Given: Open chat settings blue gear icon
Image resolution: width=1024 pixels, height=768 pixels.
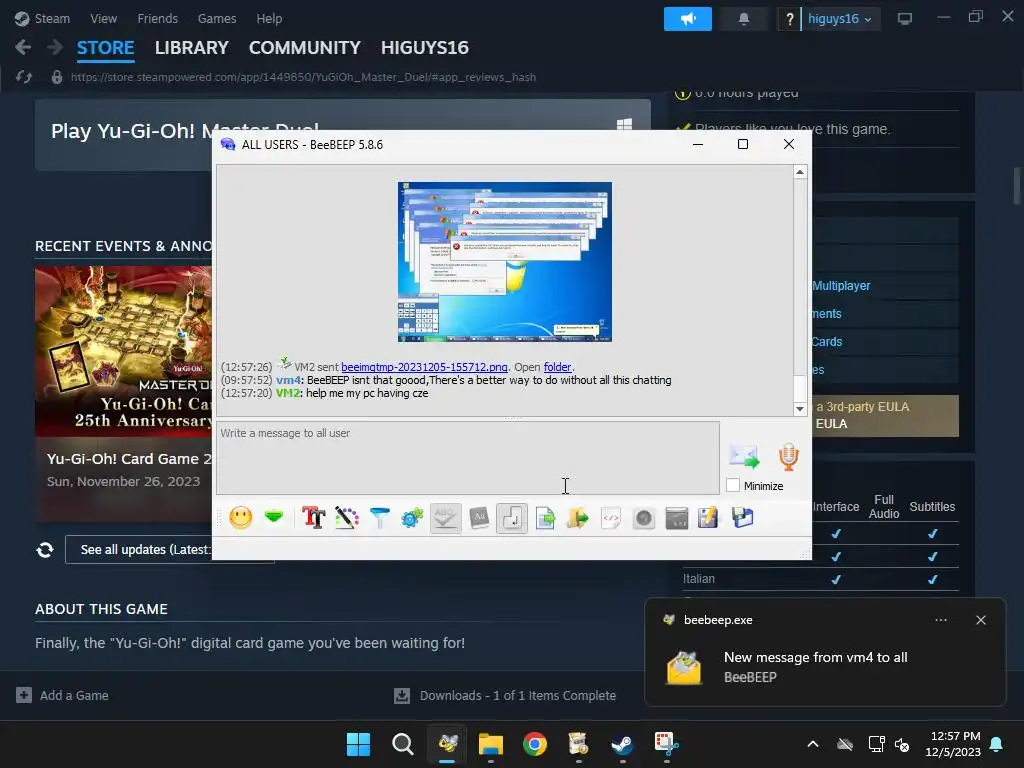Looking at the screenshot, I should point(412,518).
